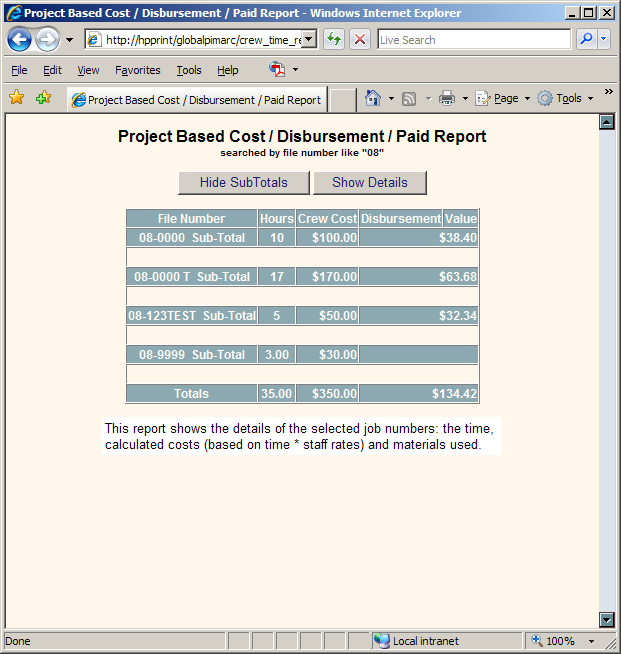Click the Add to Favorites icon
The image size is (621, 654).
pos(43,98)
